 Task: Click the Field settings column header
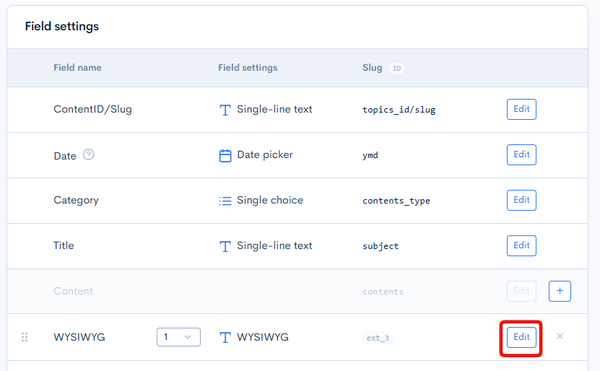[248, 68]
